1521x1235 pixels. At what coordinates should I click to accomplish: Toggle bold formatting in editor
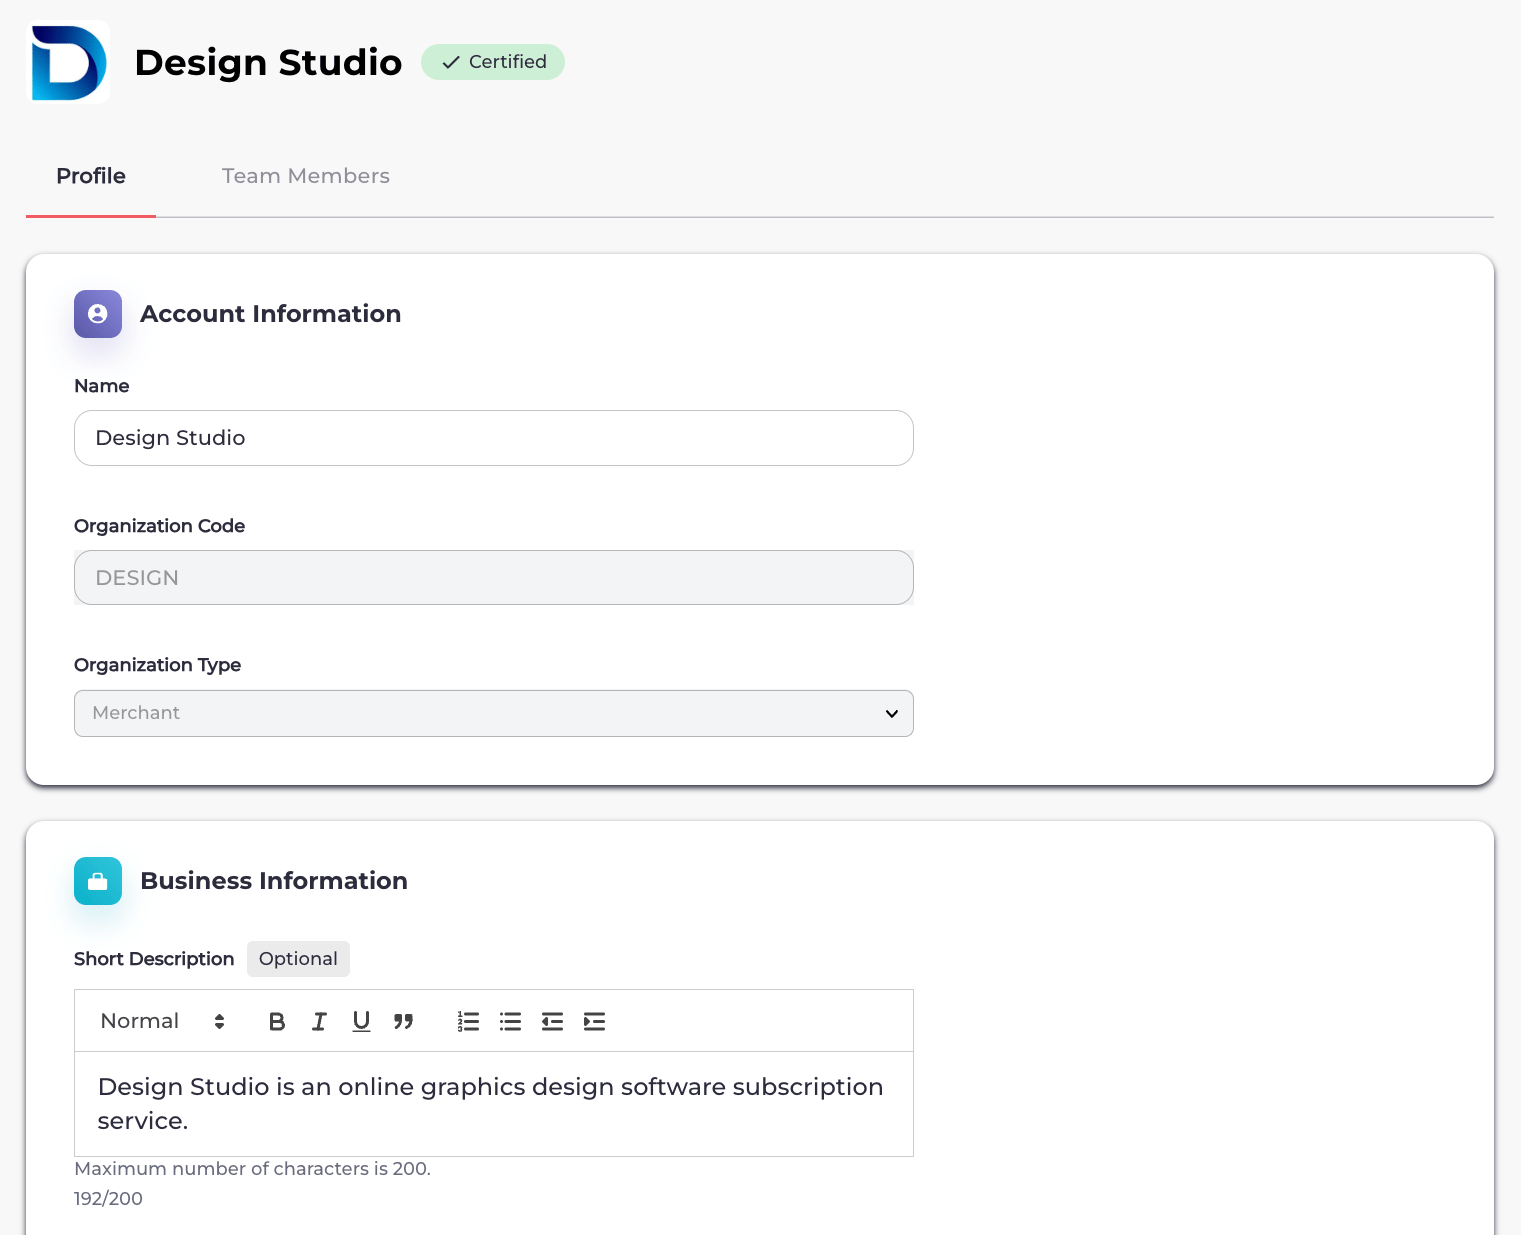pyautogui.click(x=277, y=1021)
